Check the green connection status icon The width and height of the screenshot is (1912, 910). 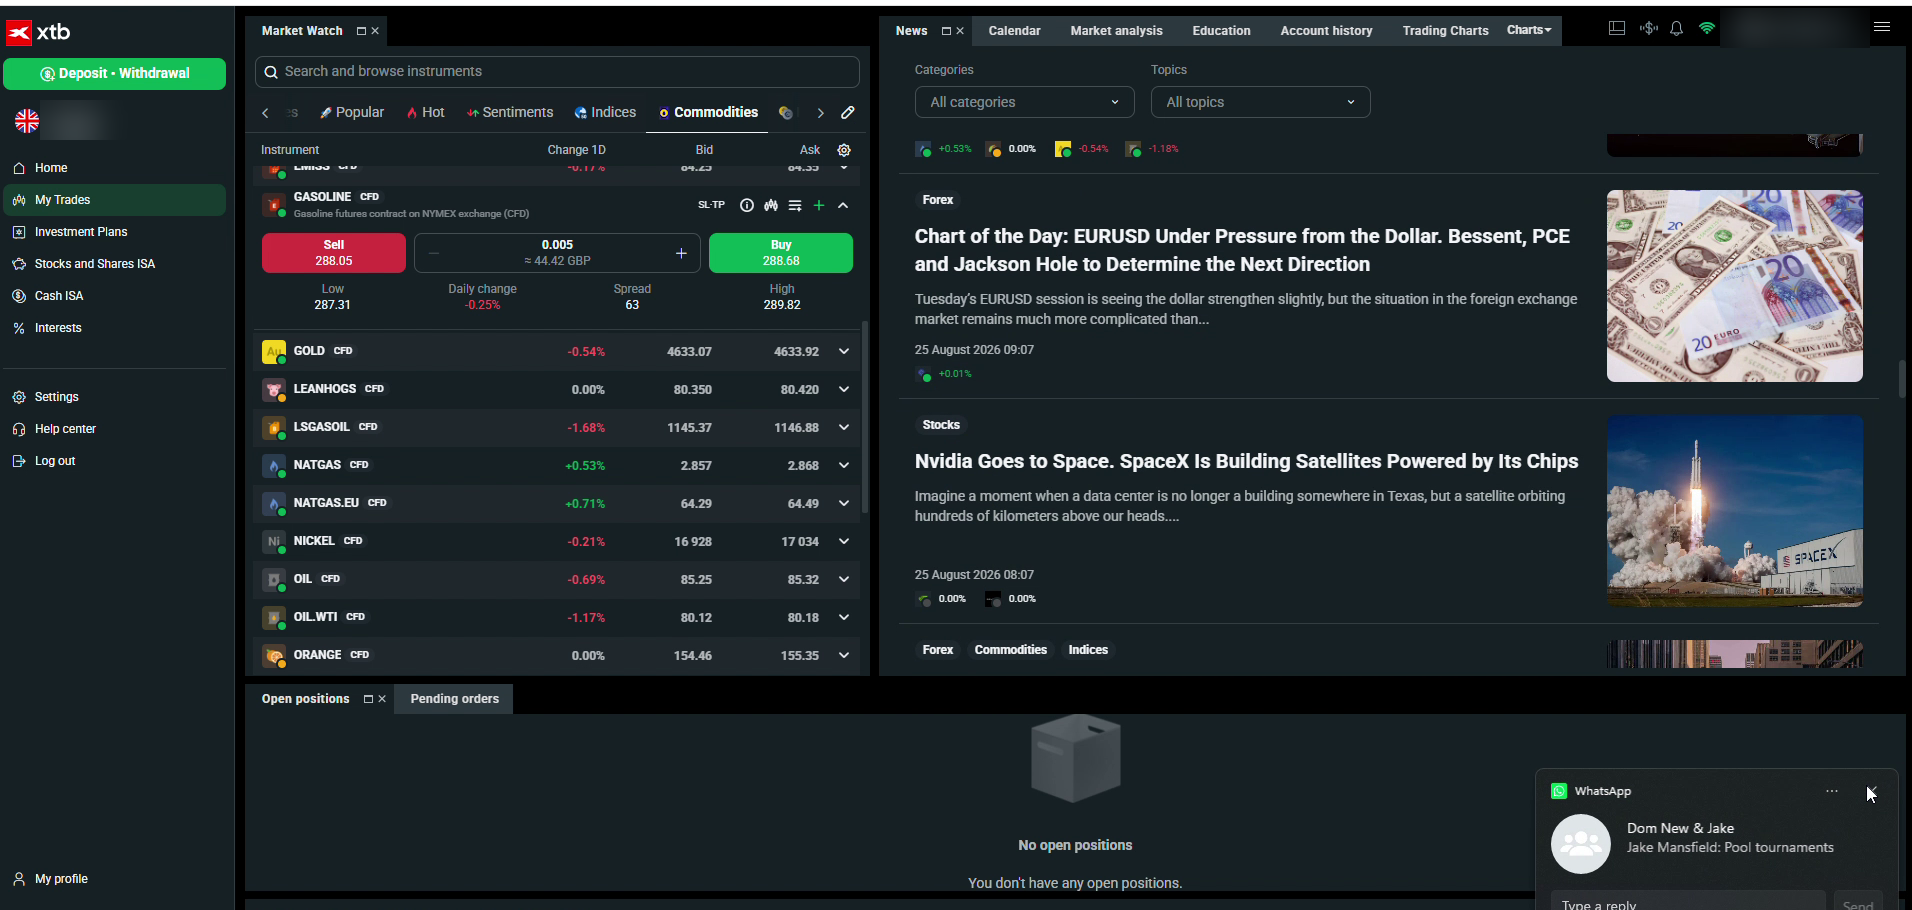coord(1707,29)
